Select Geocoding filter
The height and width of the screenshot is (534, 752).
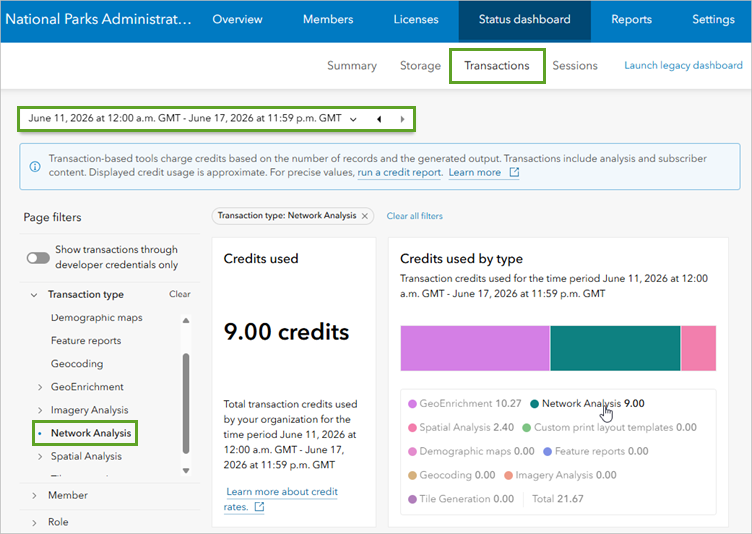tap(77, 364)
